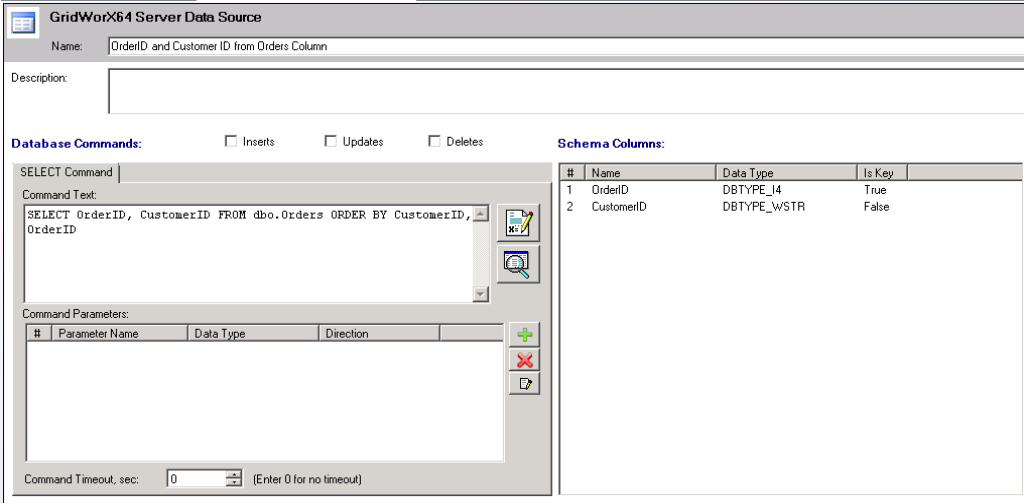The width and height of the screenshot is (1024, 503).
Task: Click inside the Name field
Action: (560, 46)
